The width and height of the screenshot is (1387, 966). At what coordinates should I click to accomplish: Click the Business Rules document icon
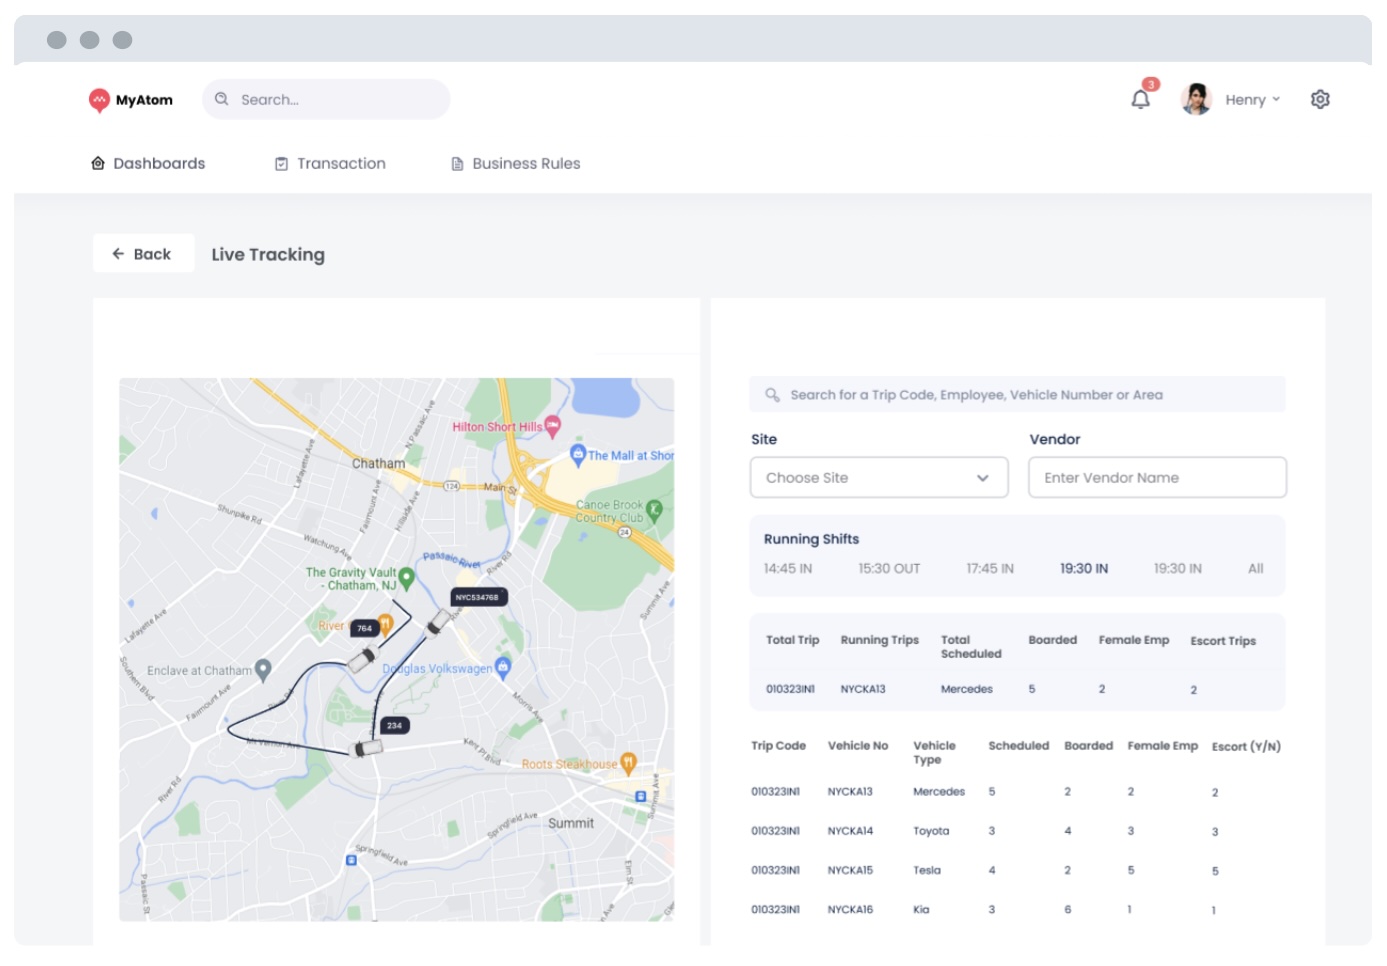tap(457, 164)
